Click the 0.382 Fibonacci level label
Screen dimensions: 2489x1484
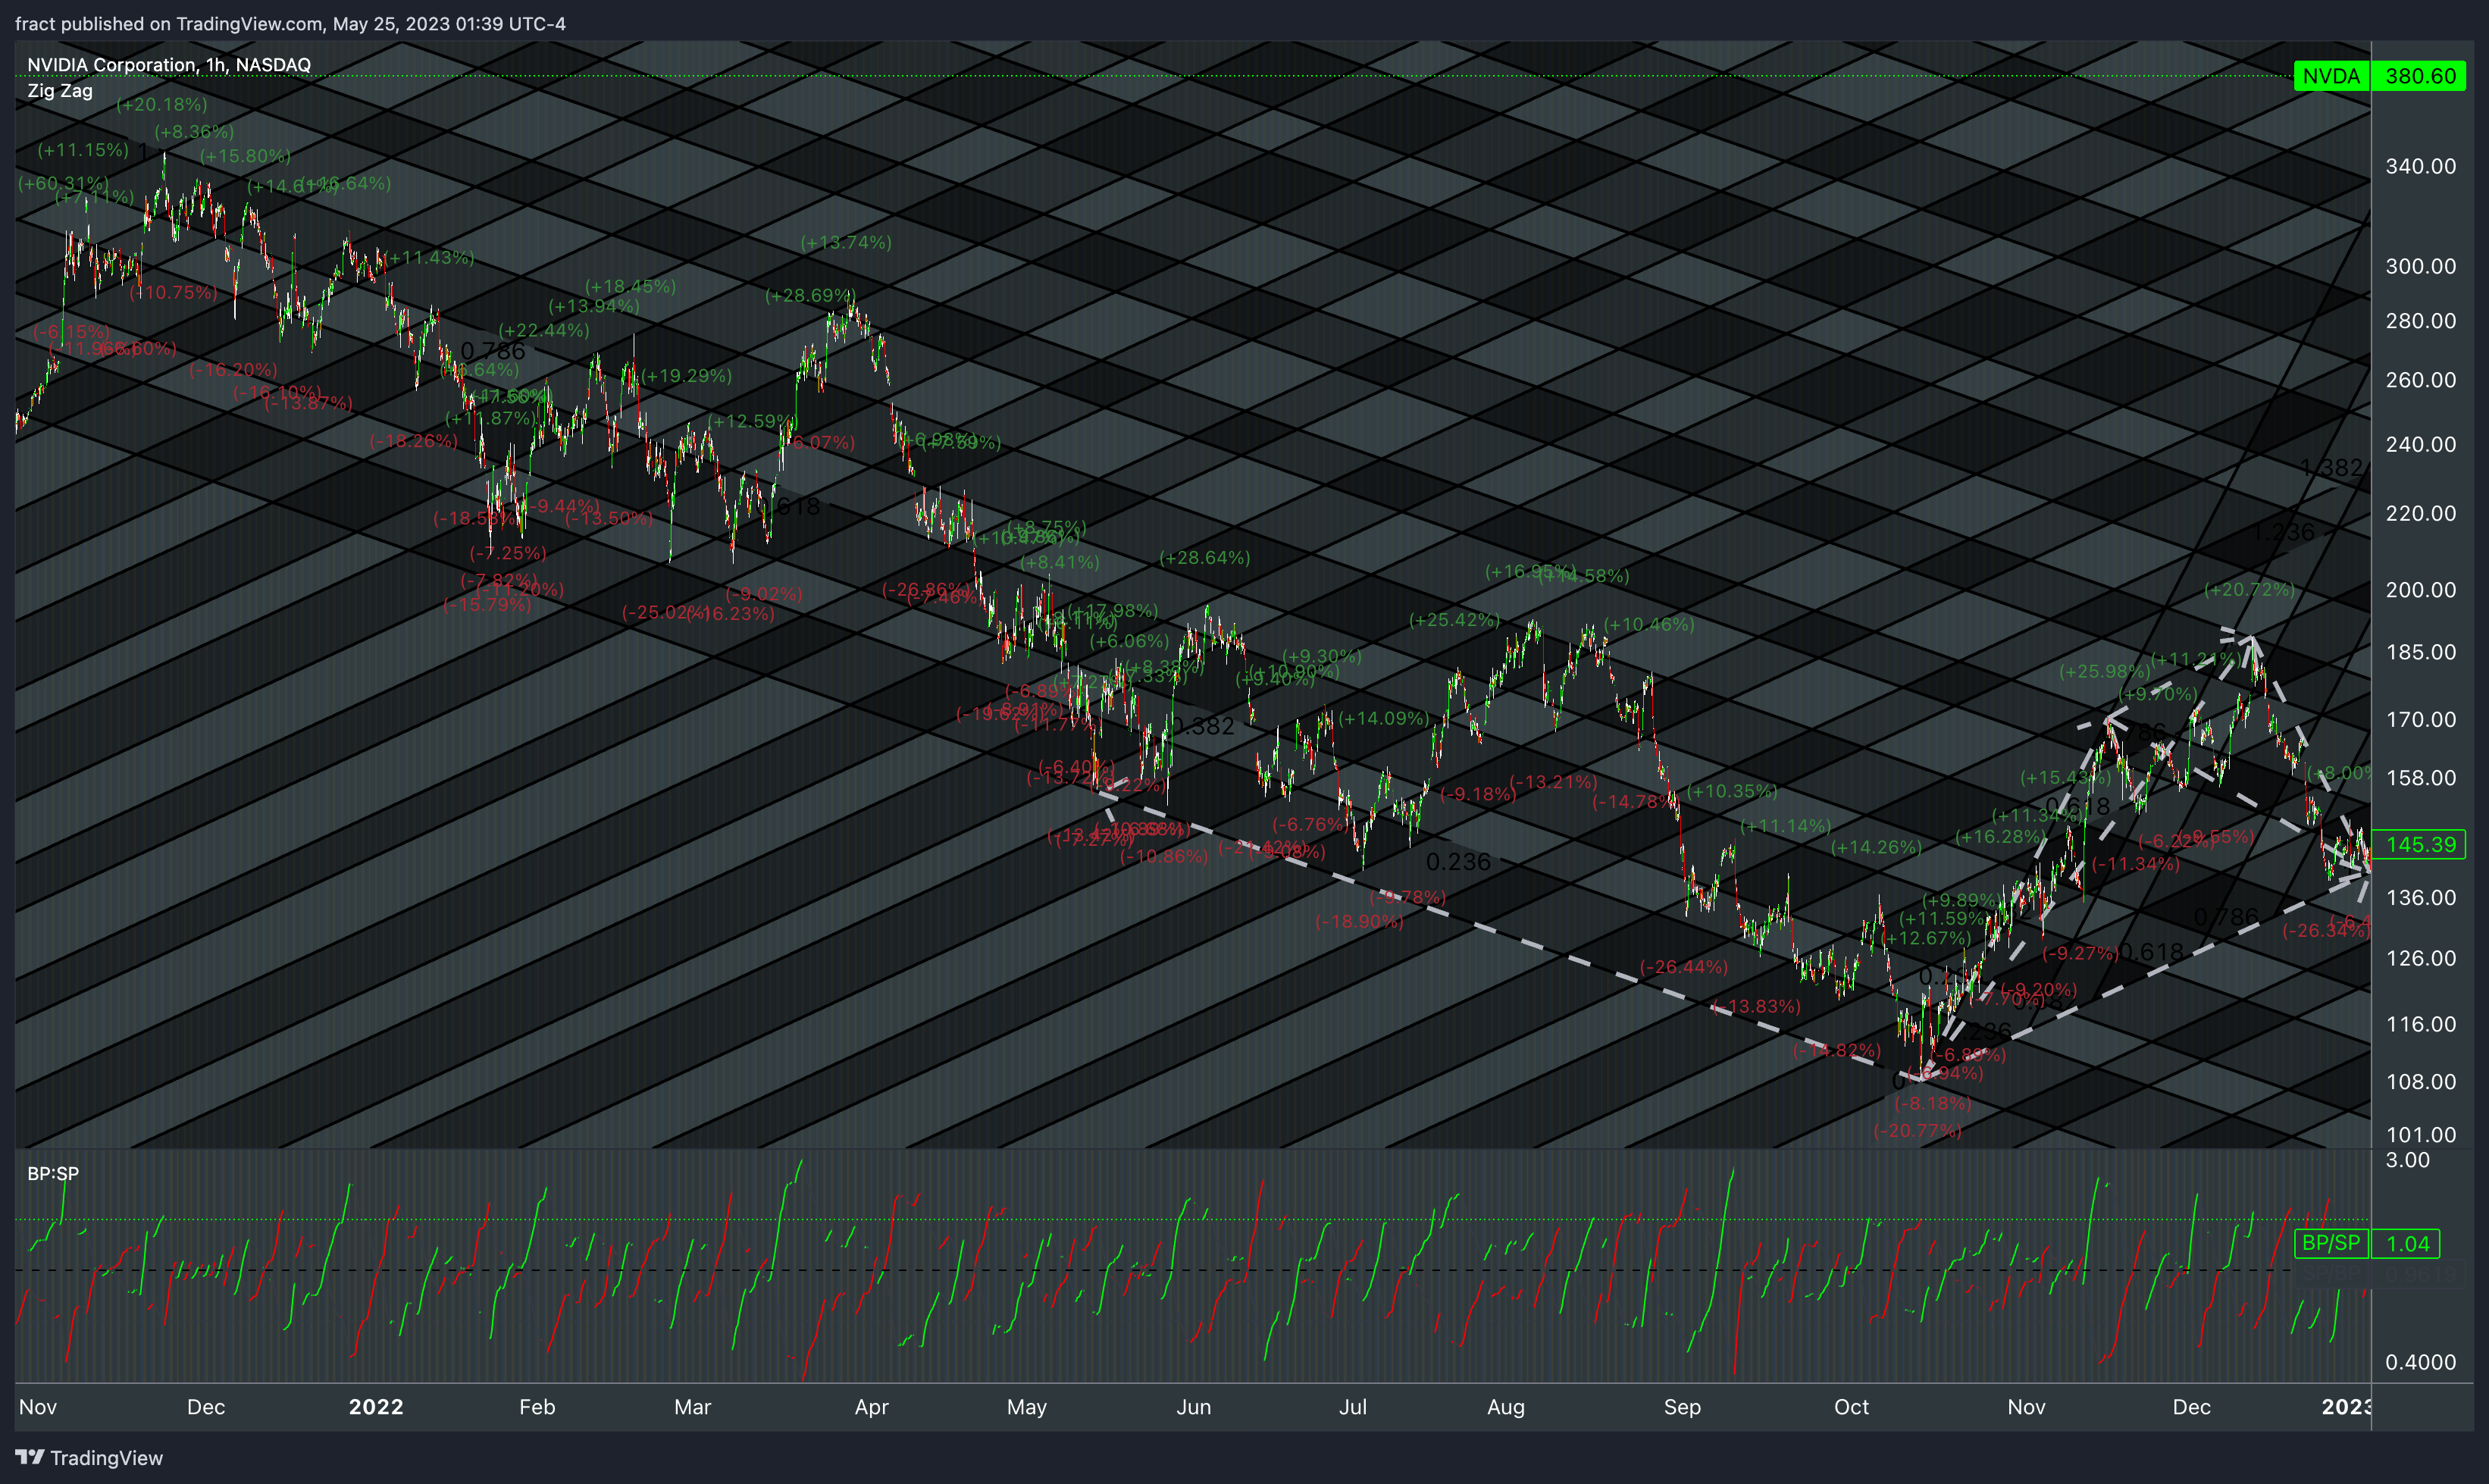click(x=1204, y=727)
